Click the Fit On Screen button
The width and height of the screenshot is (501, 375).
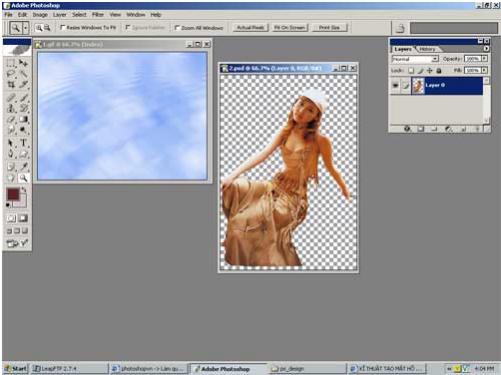[x=289, y=28]
